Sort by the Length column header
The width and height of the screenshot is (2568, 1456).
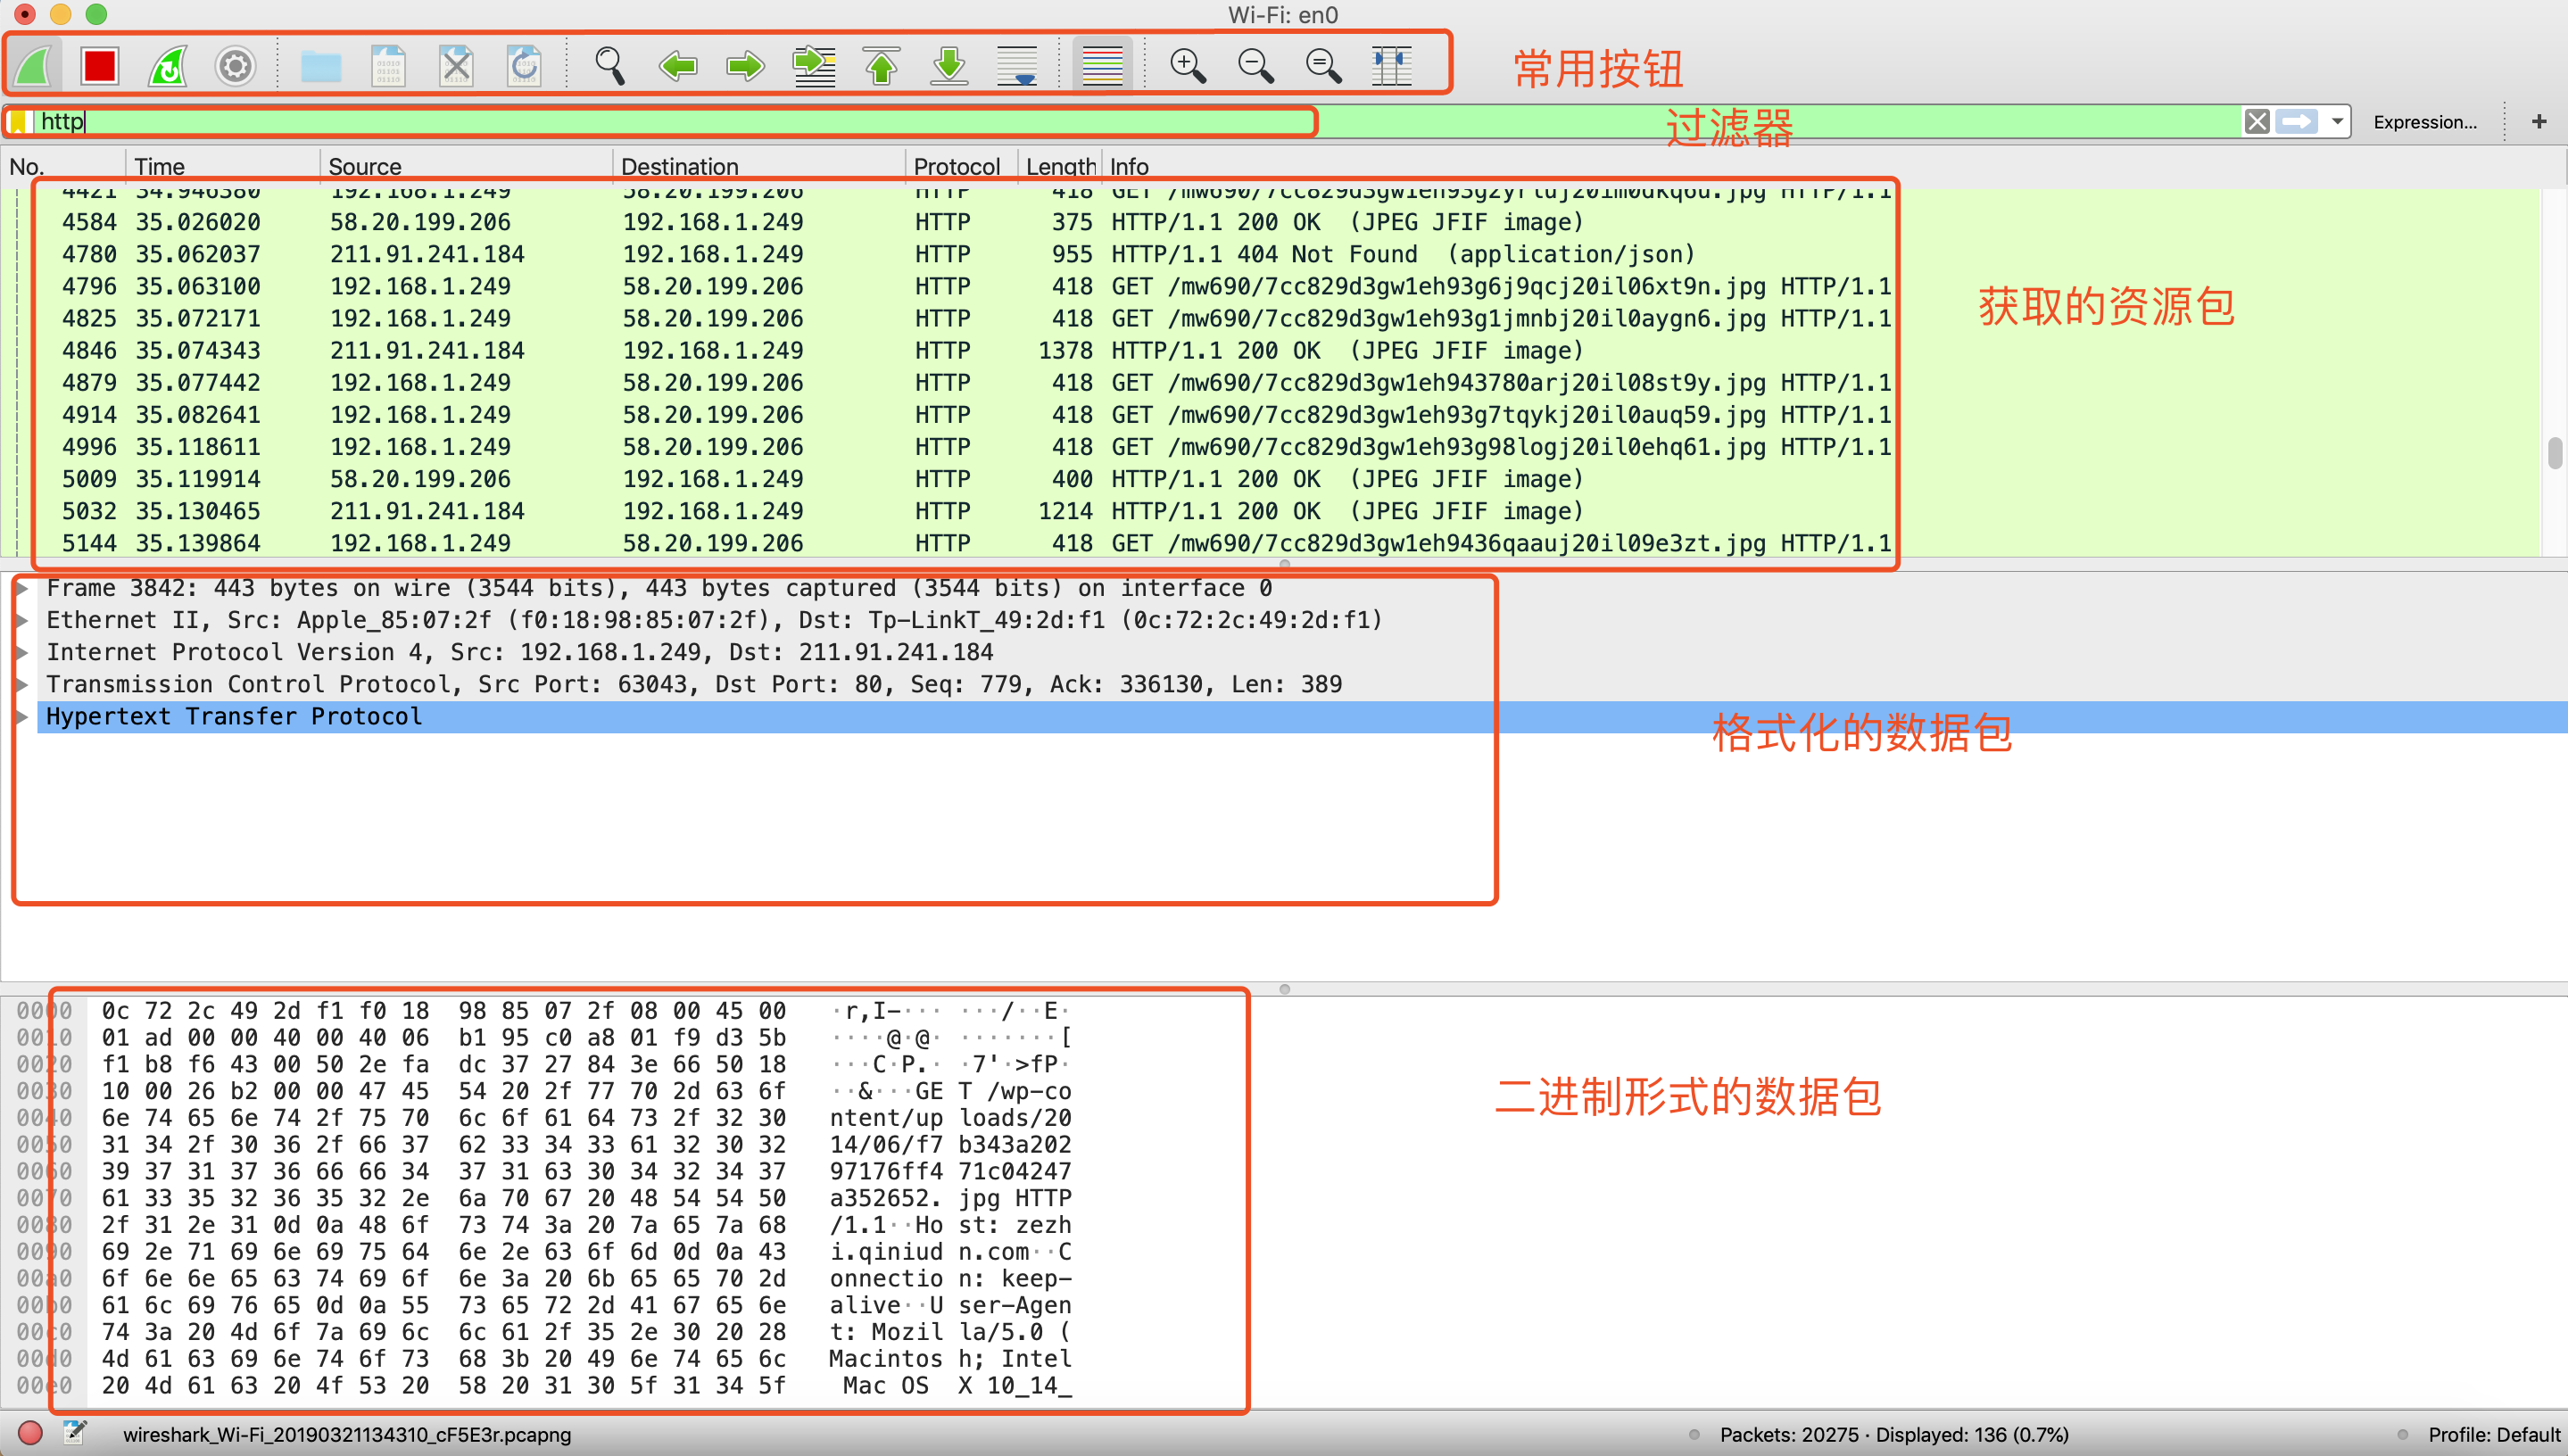click(x=1060, y=166)
